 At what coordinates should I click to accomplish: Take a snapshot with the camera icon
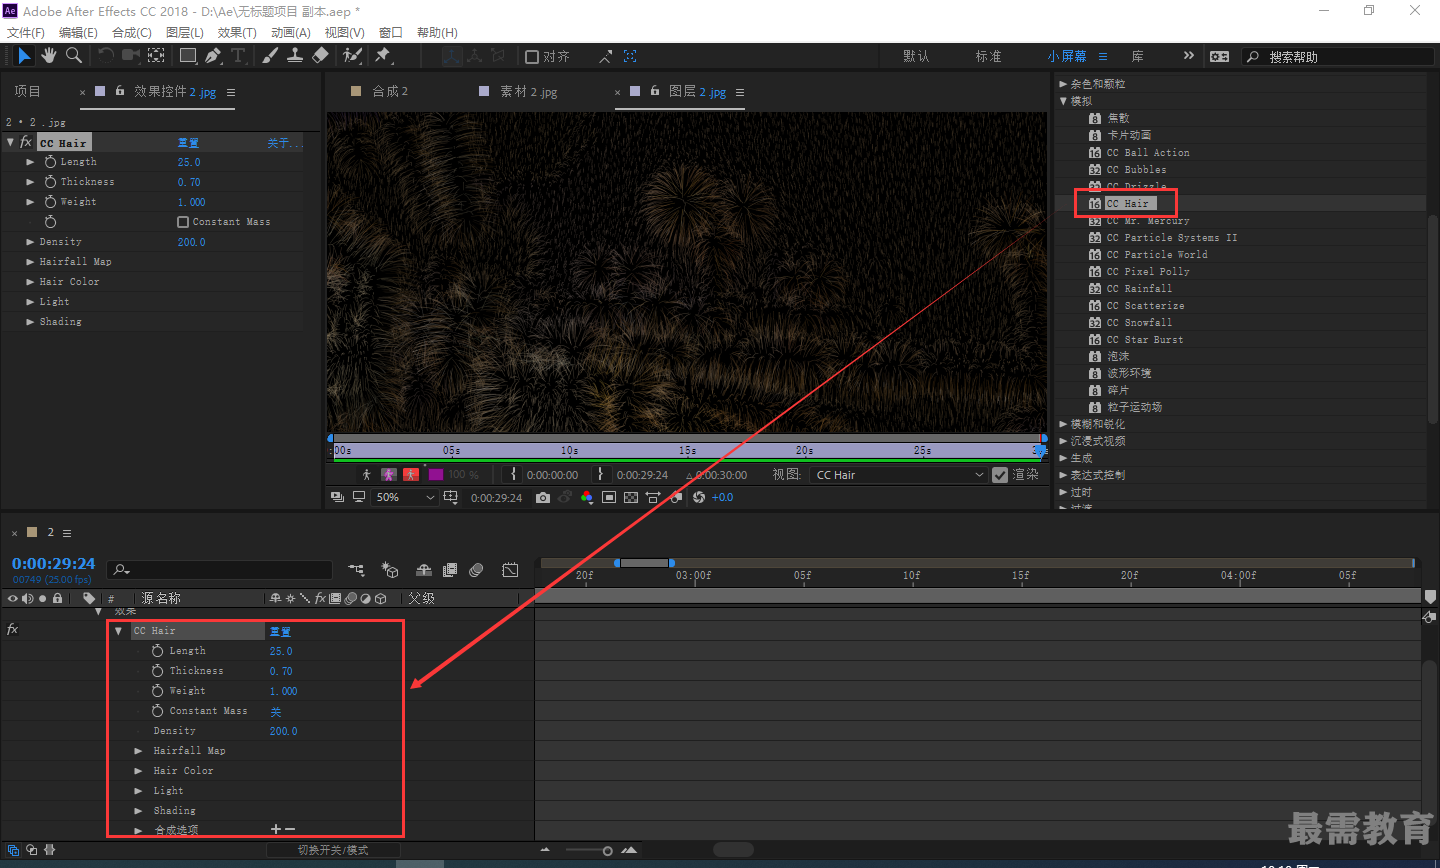pyautogui.click(x=543, y=497)
